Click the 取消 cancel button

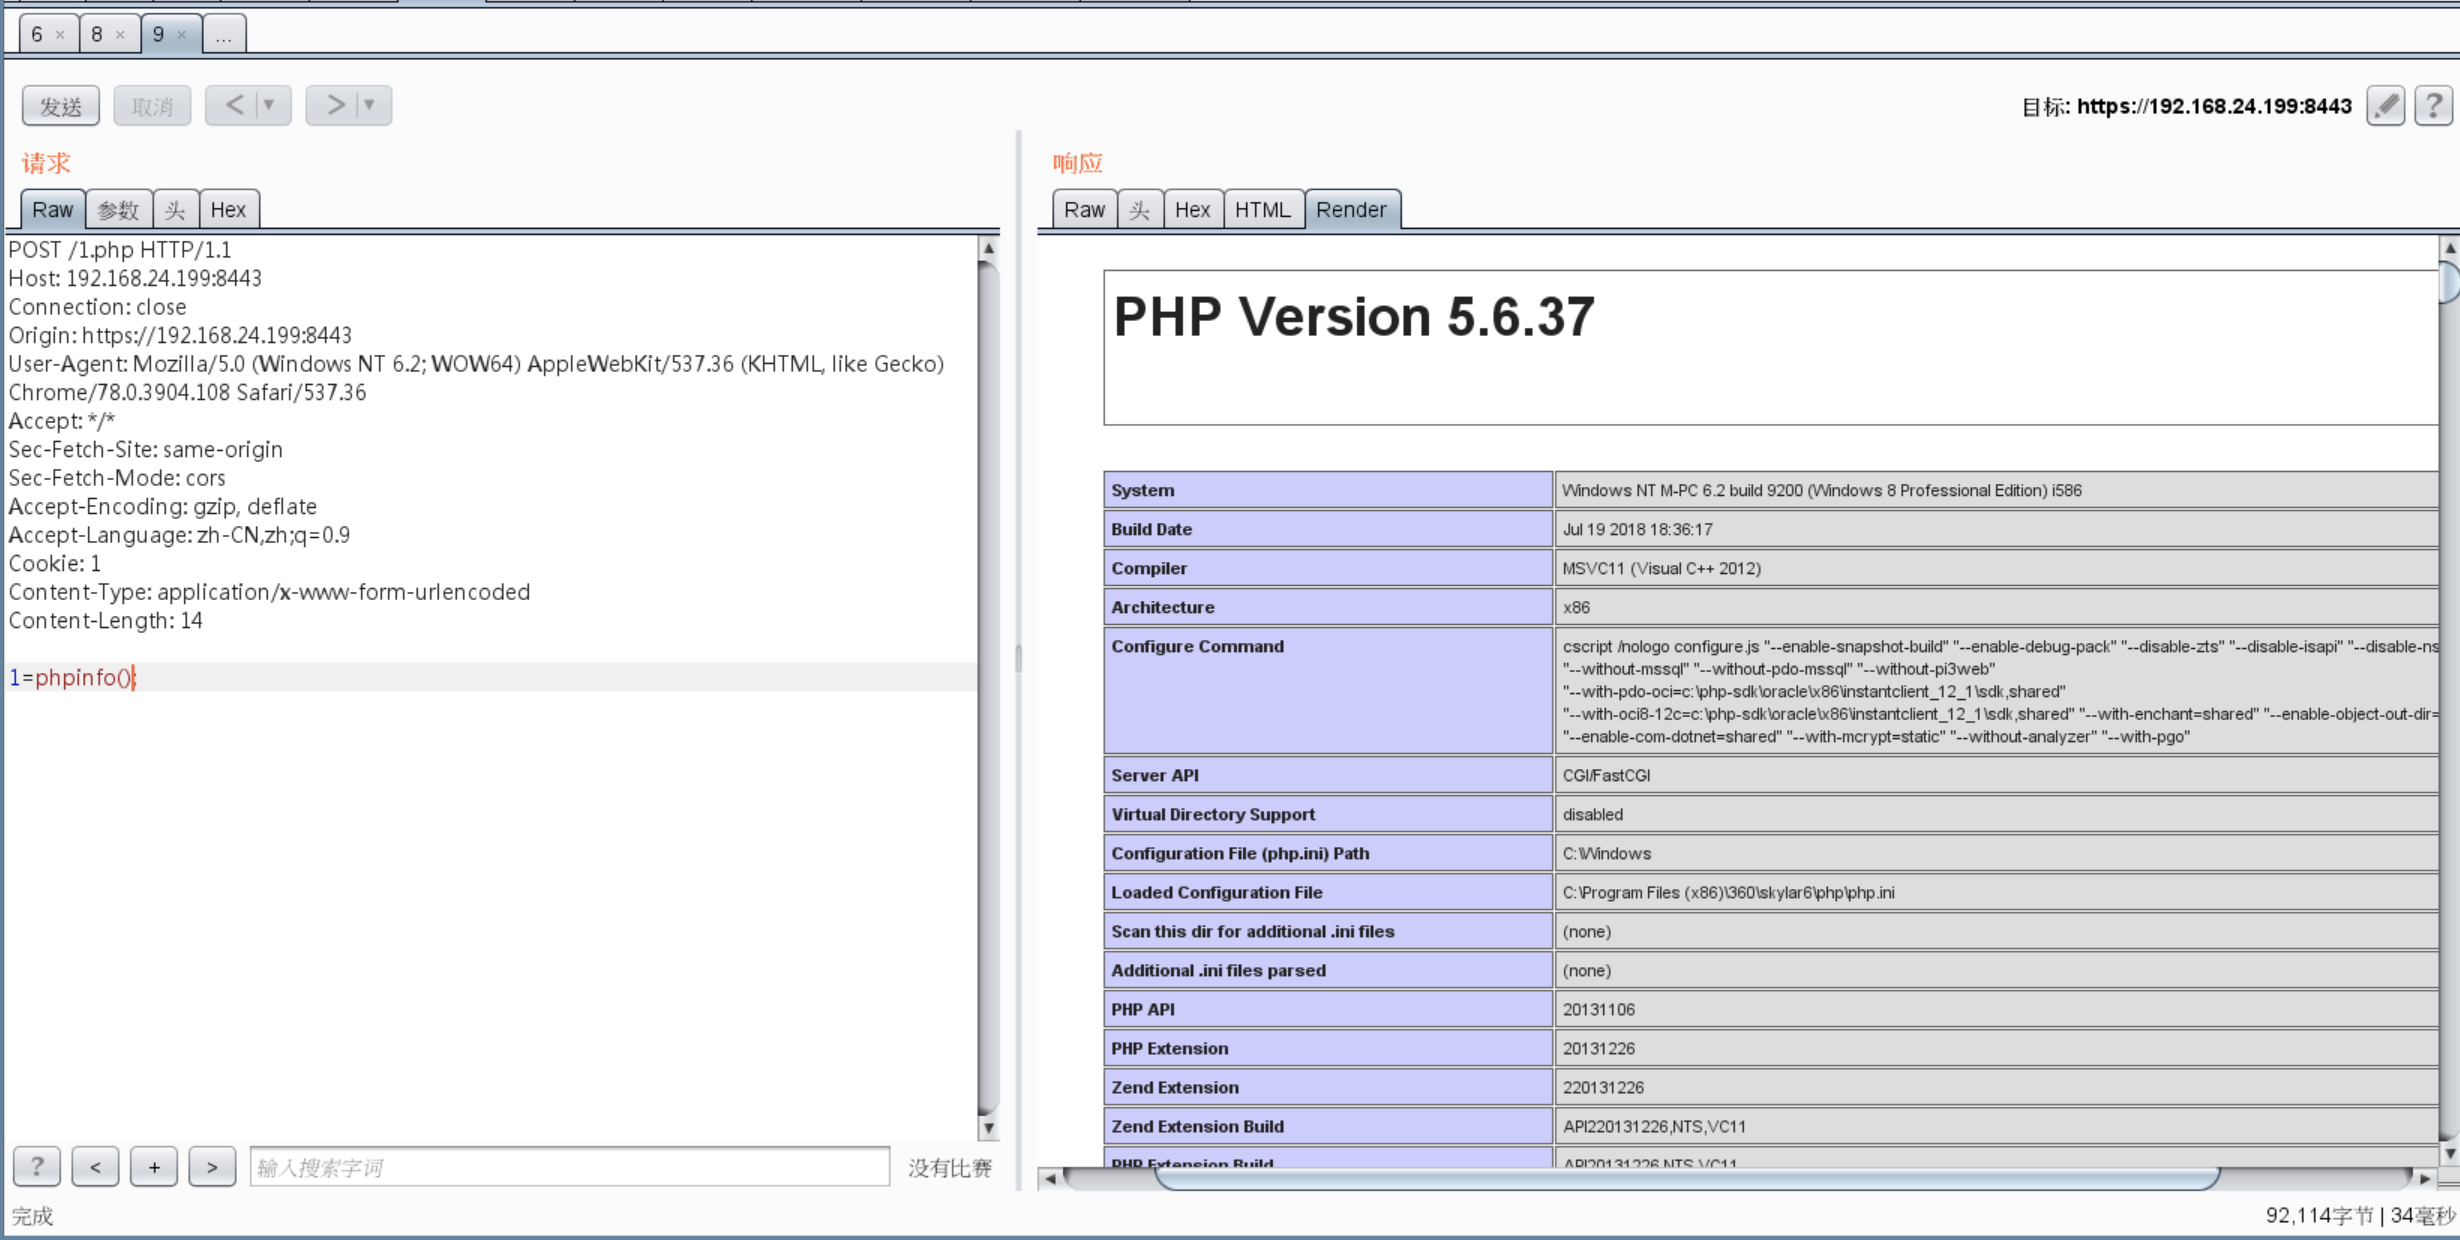tap(152, 105)
